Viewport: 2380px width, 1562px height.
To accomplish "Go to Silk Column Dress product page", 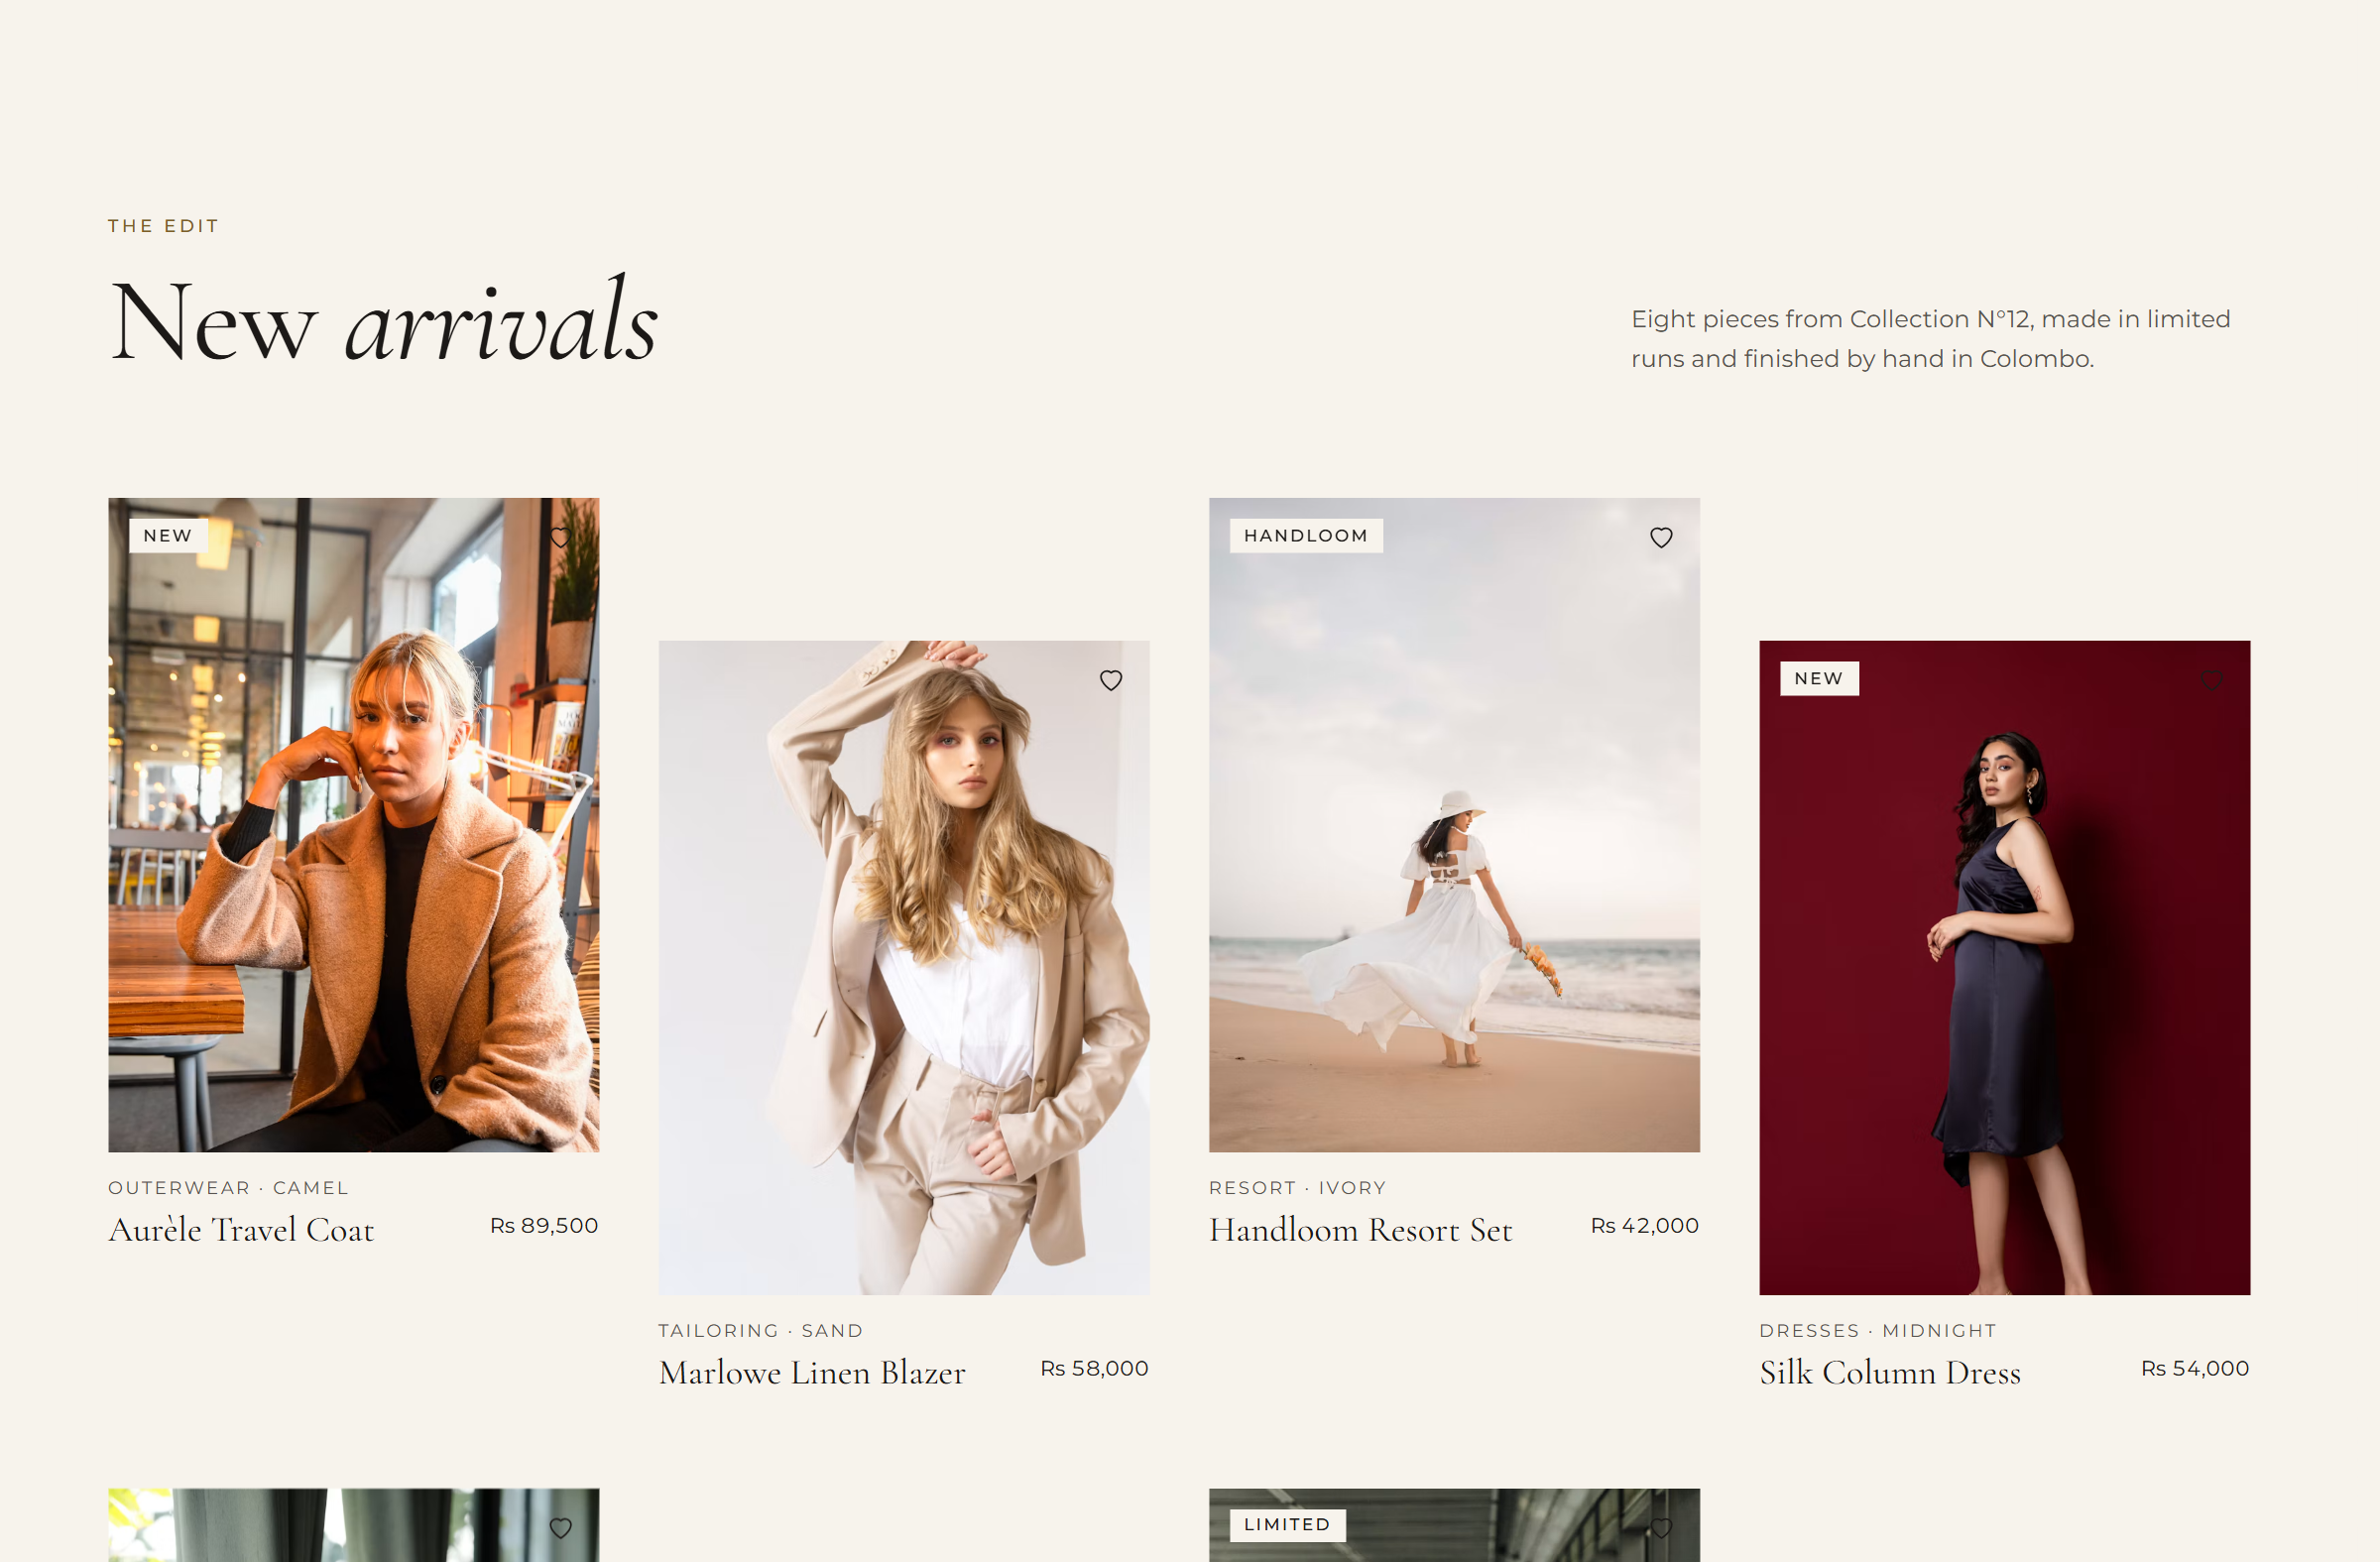I will click(x=1890, y=1373).
